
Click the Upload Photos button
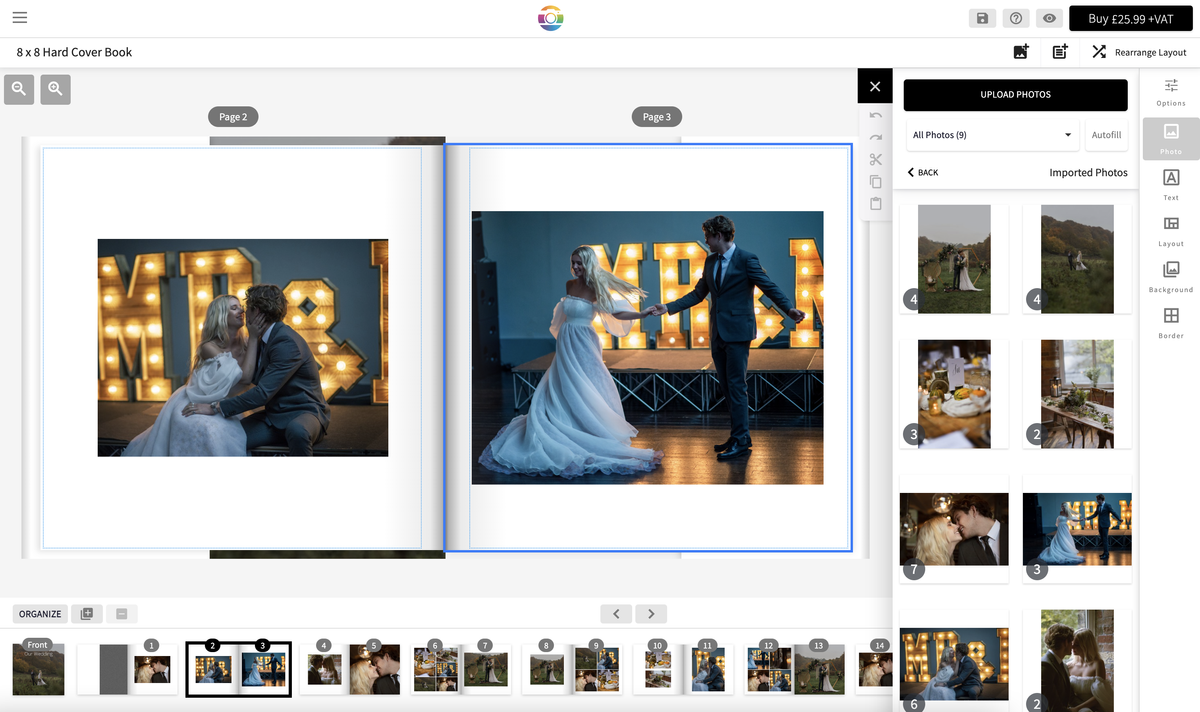pos(1015,94)
